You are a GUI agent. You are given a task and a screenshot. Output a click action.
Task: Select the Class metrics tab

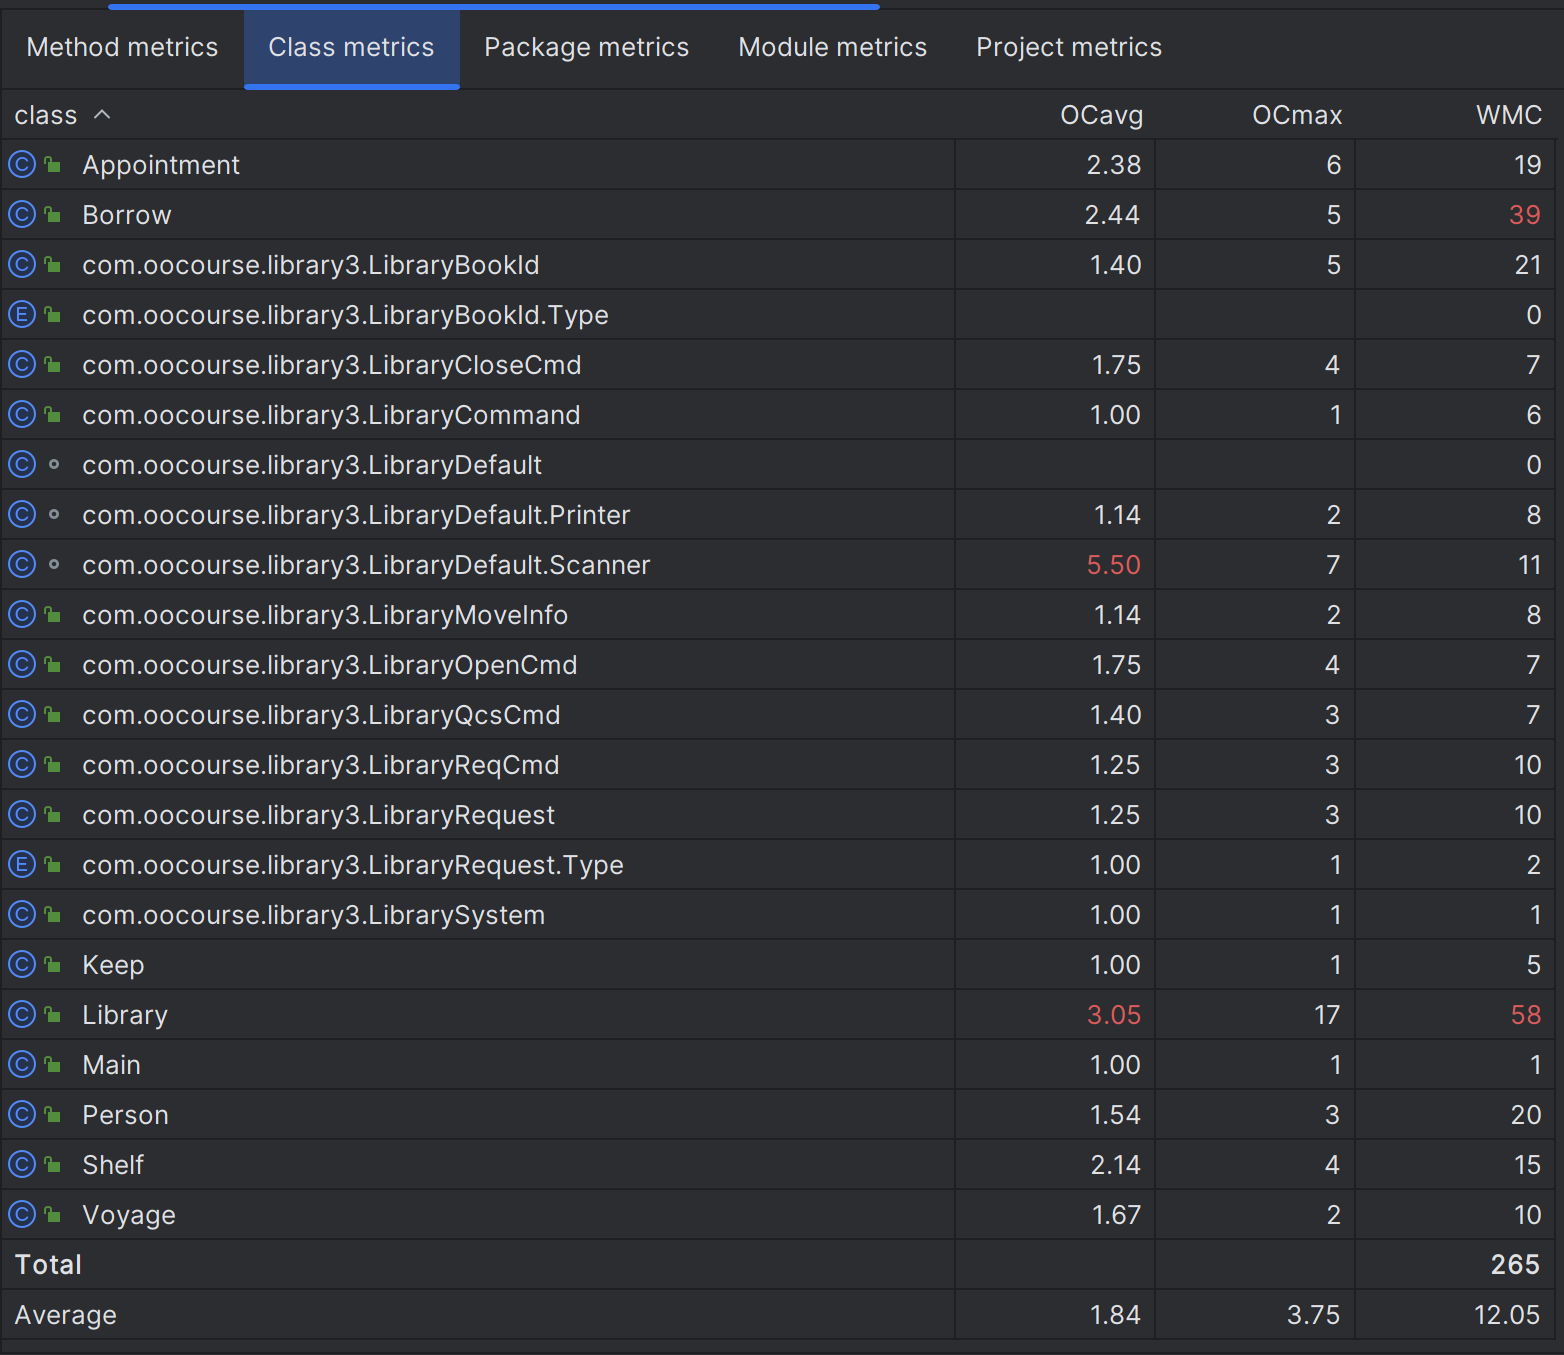(x=351, y=47)
